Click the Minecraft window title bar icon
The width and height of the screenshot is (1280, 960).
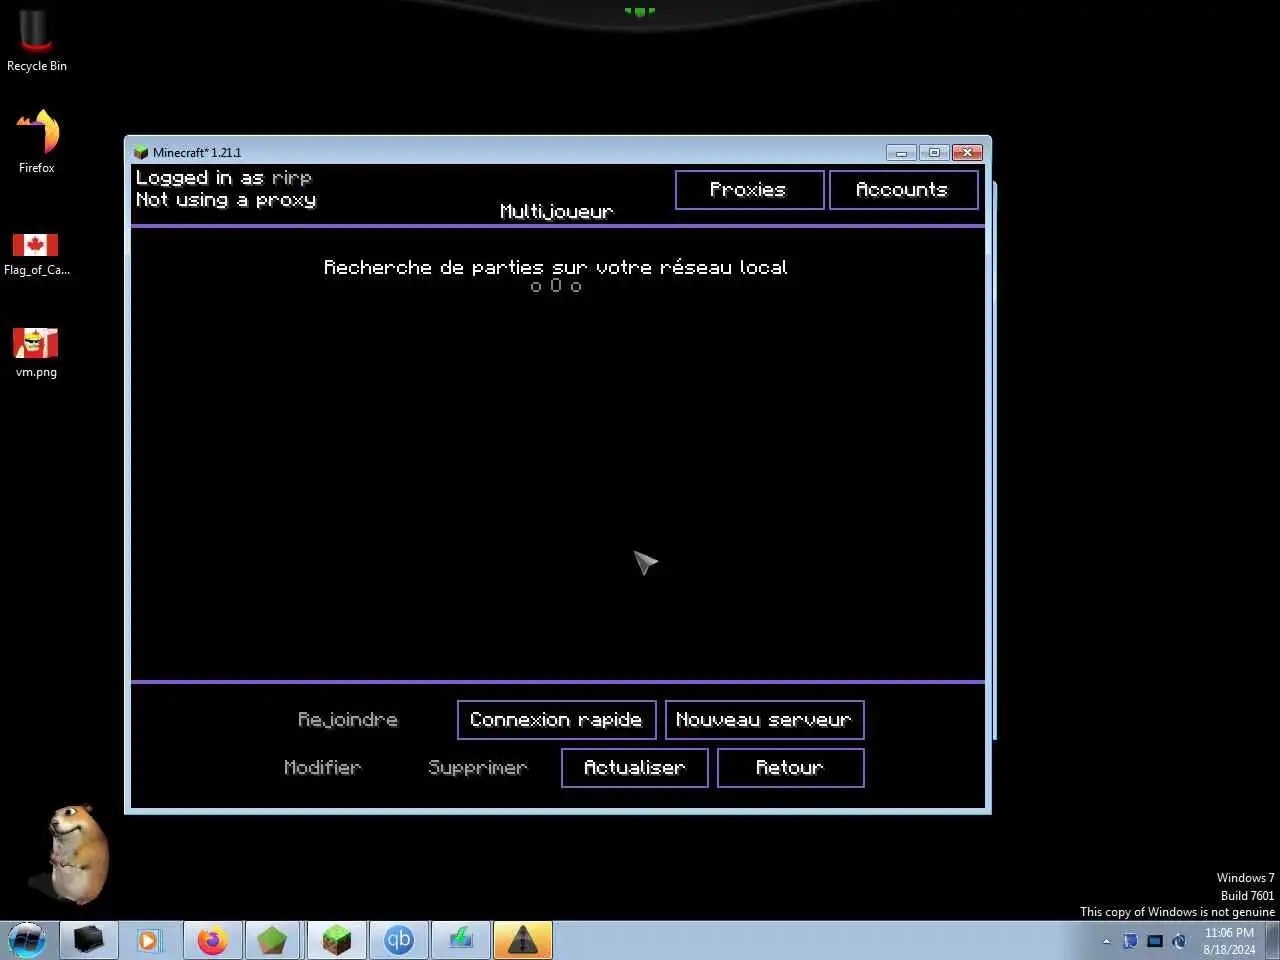click(x=141, y=153)
